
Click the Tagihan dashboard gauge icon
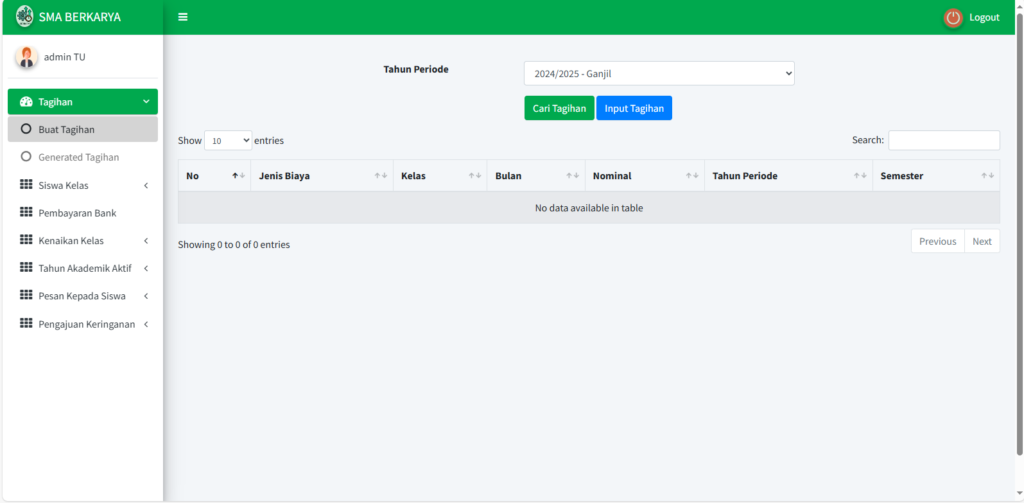point(26,102)
